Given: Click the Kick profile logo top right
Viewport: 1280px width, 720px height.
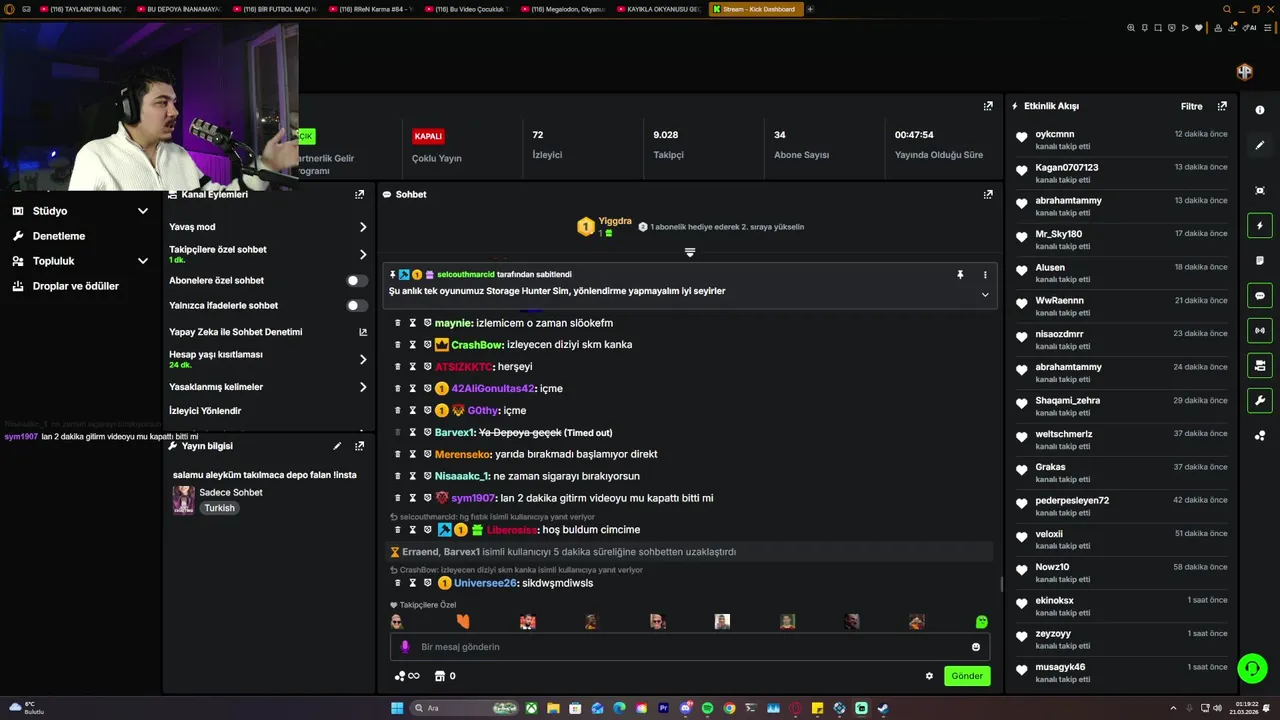Looking at the screenshot, I should 1245,72.
